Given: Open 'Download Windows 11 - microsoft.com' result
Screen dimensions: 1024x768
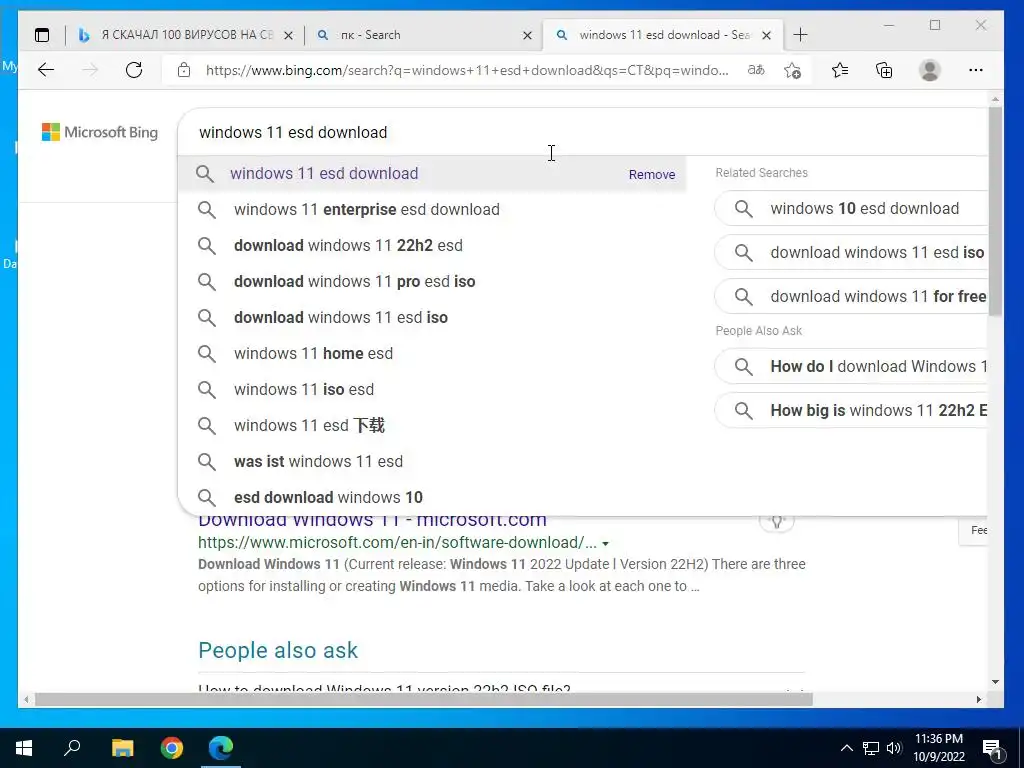Looking at the screenshot, I should tap(372, 522).
